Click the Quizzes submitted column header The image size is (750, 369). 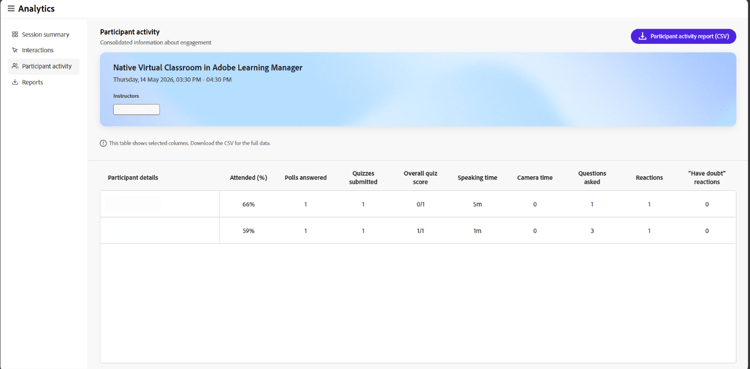click(363, 178)
